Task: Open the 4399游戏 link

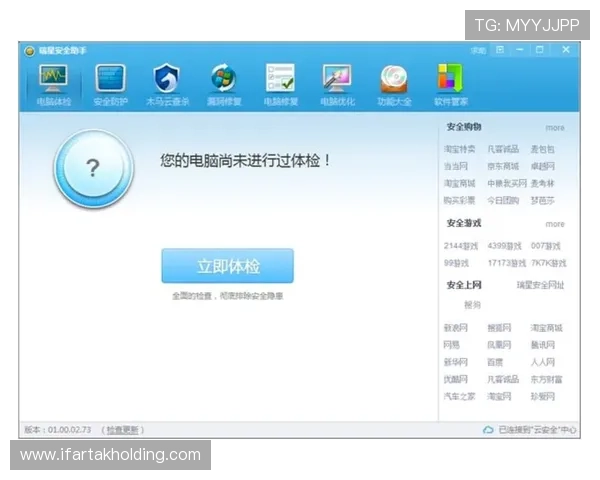Action: tap(504, 246)
